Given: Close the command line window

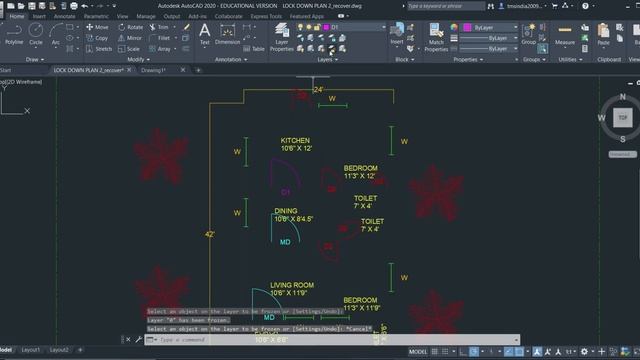Looking at the screenshot, I should [128, 340].
